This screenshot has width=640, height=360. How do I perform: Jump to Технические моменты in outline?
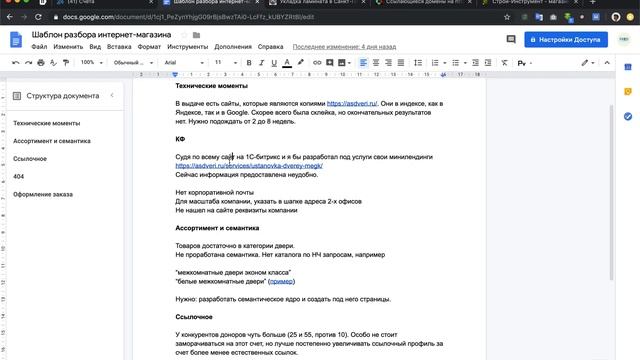(47, 123)
